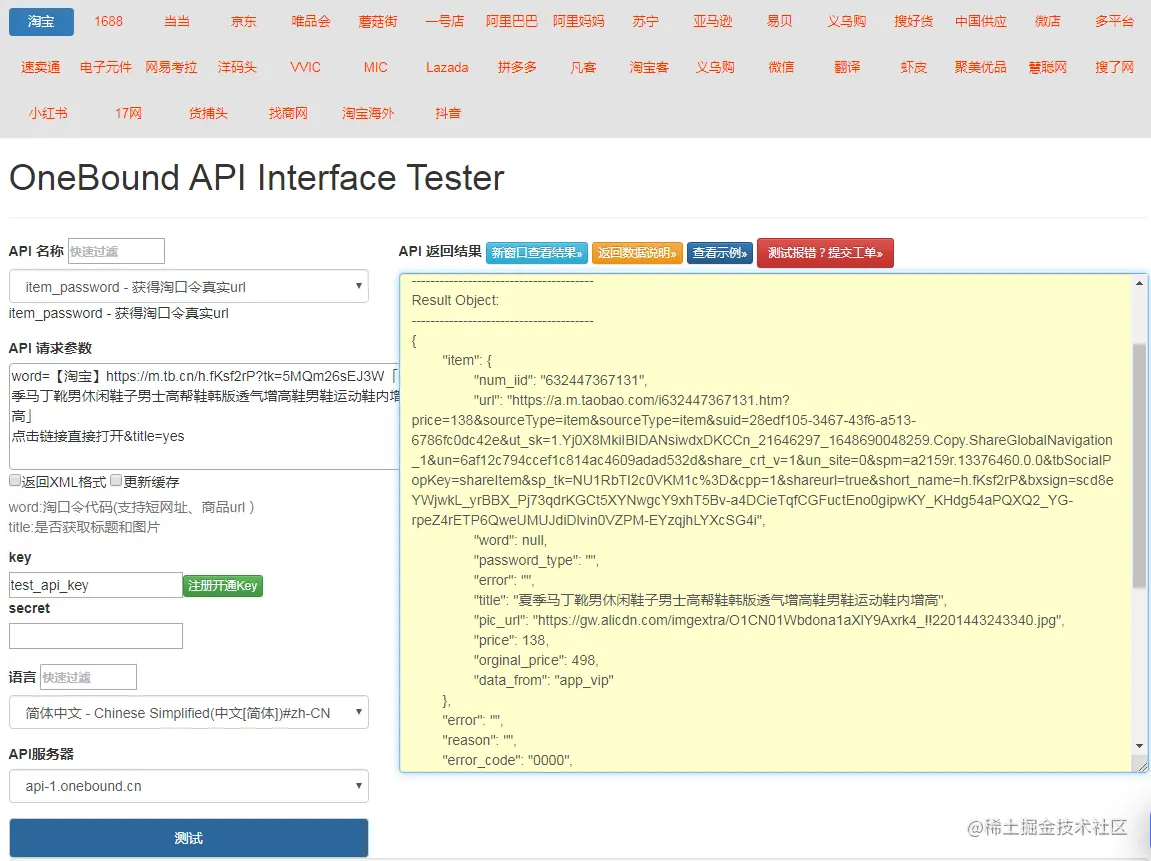Viewport: 1151px width, 861px height.
Task: Click the result textarea corner grip
Action: coord(1142,766)
